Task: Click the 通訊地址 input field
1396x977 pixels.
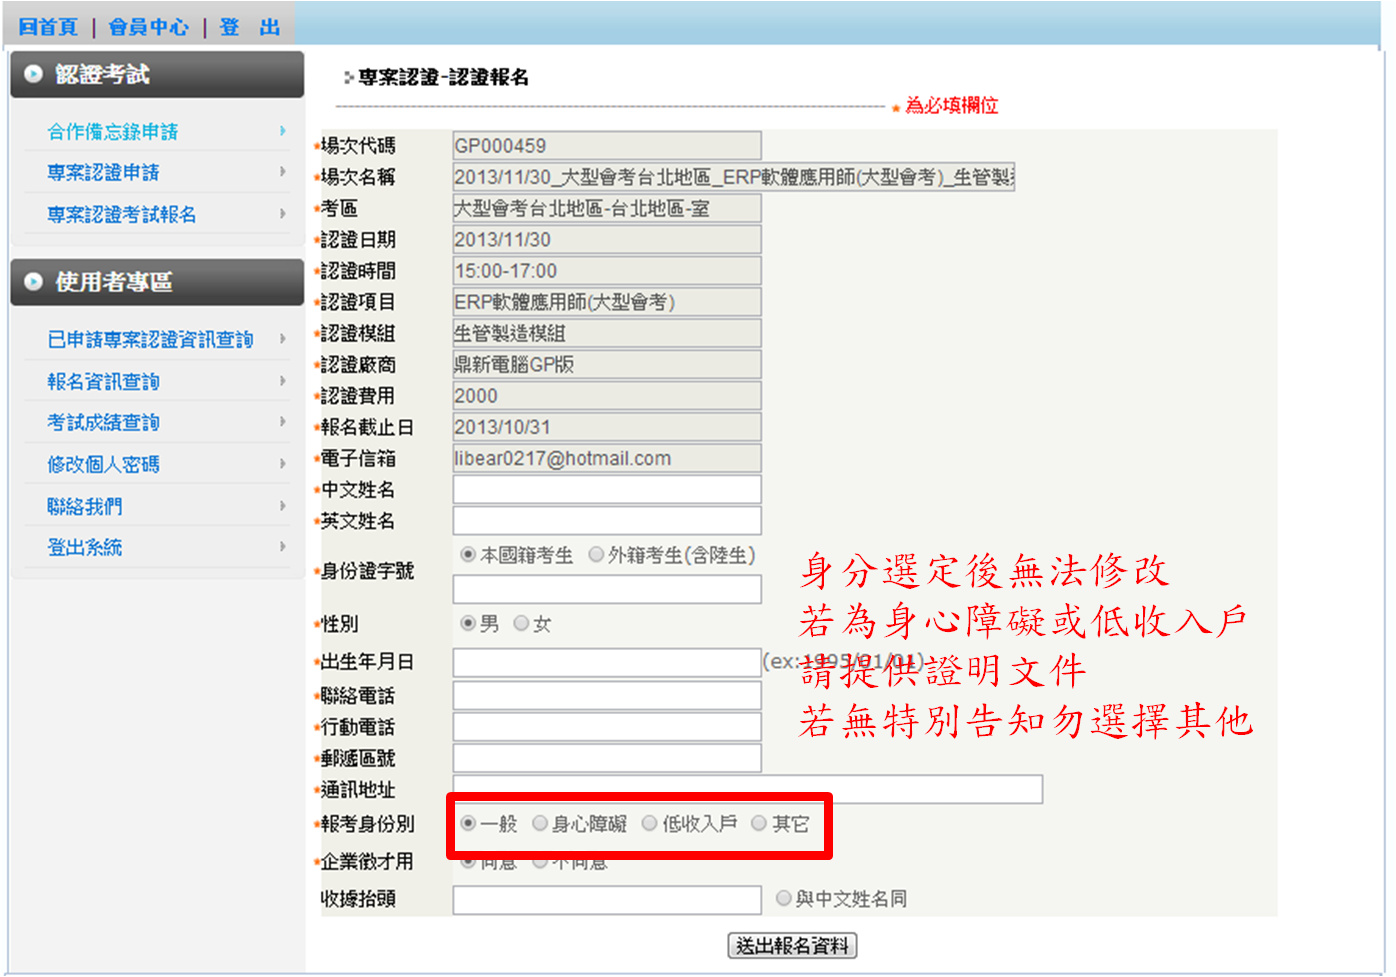Action: pyautogui.click(x=748, y=789)
